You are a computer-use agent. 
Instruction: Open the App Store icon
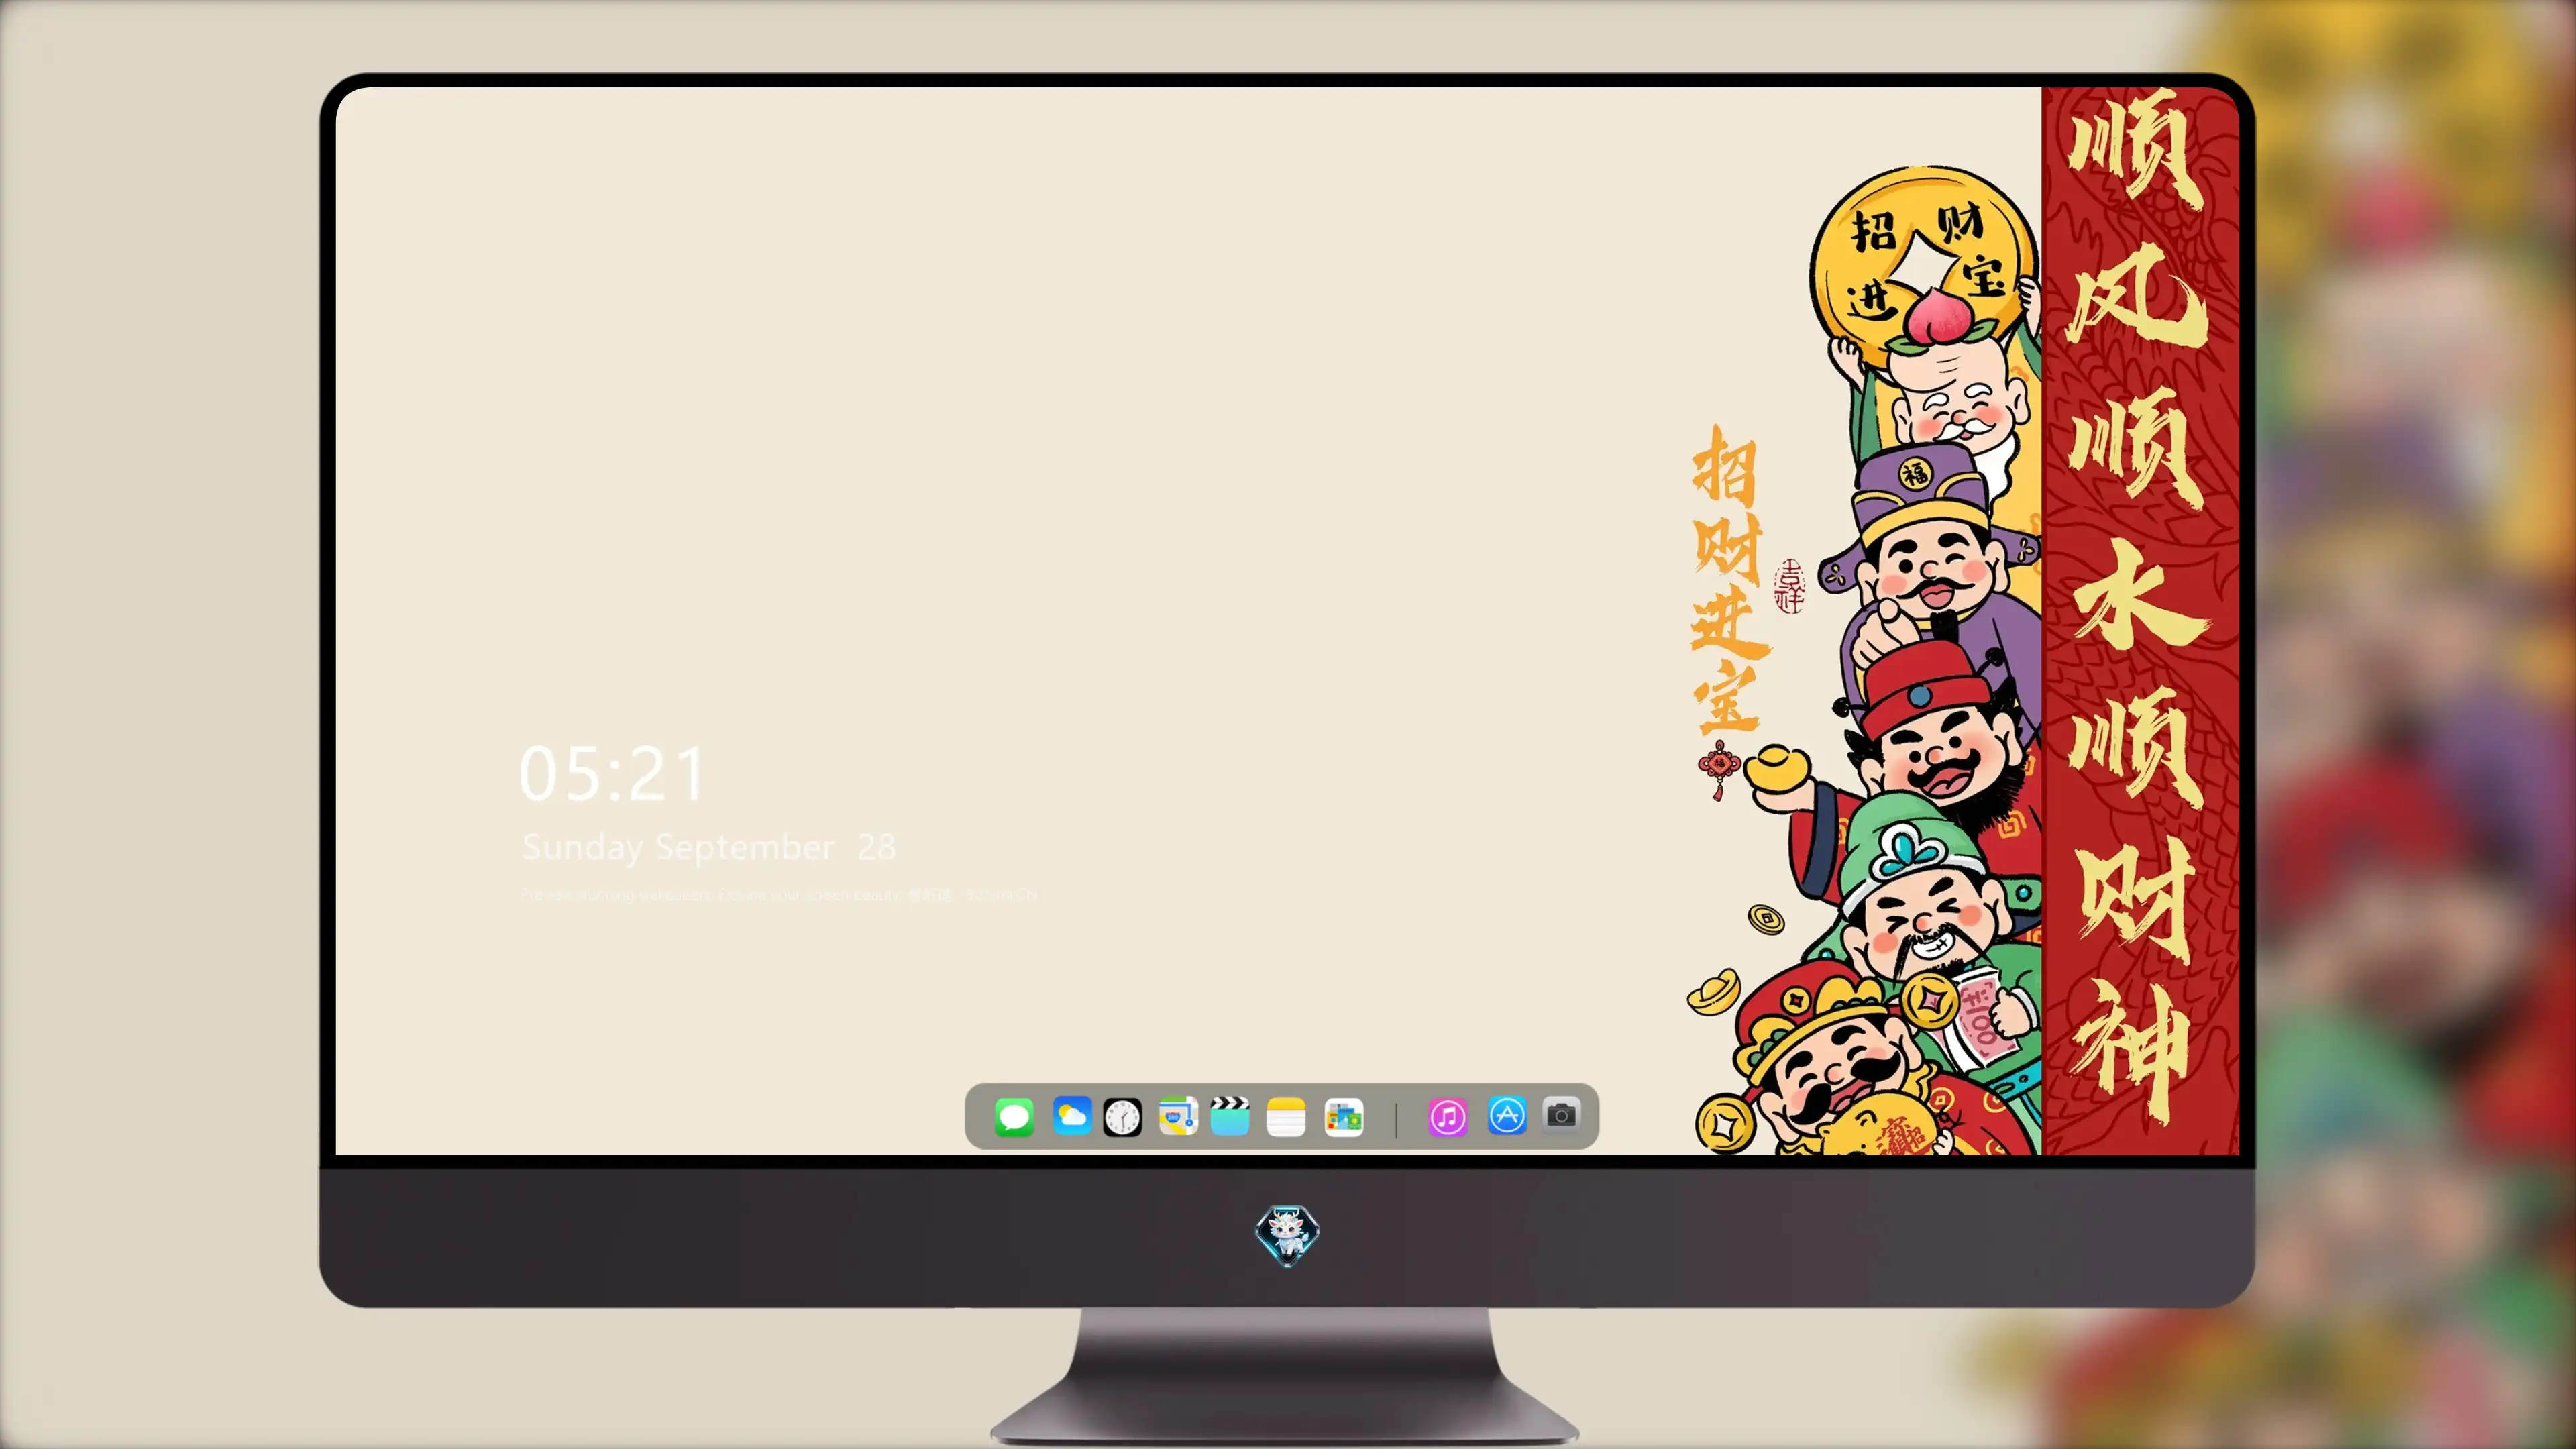tap(1507, 1116)
